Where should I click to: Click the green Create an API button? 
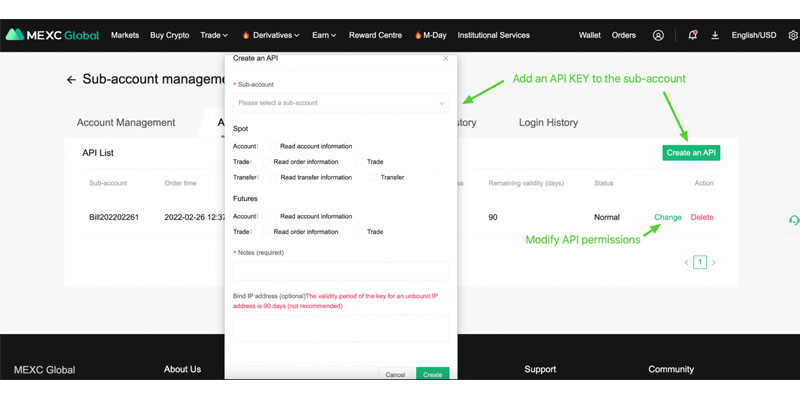point(691,153)
